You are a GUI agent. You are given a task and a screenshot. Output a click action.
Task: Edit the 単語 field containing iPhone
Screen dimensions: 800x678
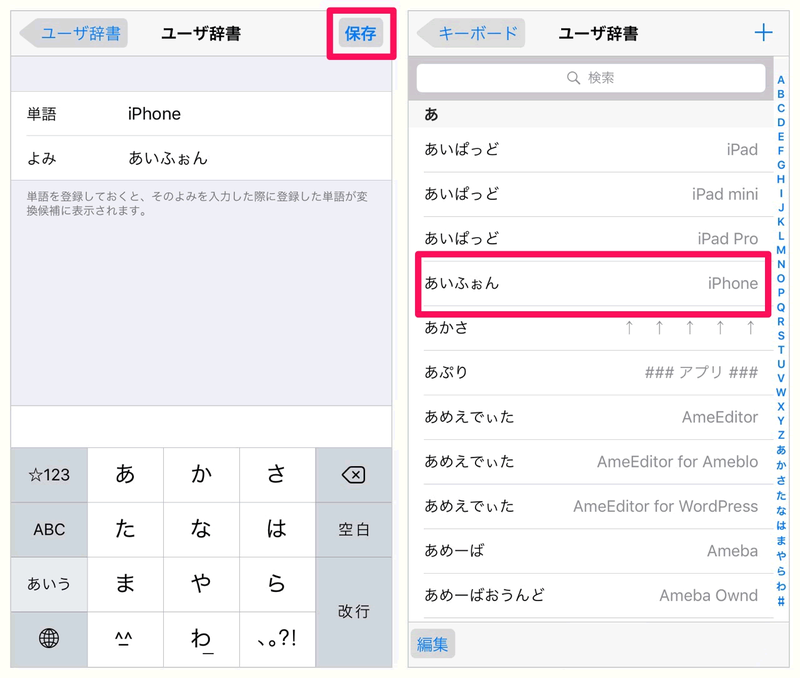tap(201, 114)
